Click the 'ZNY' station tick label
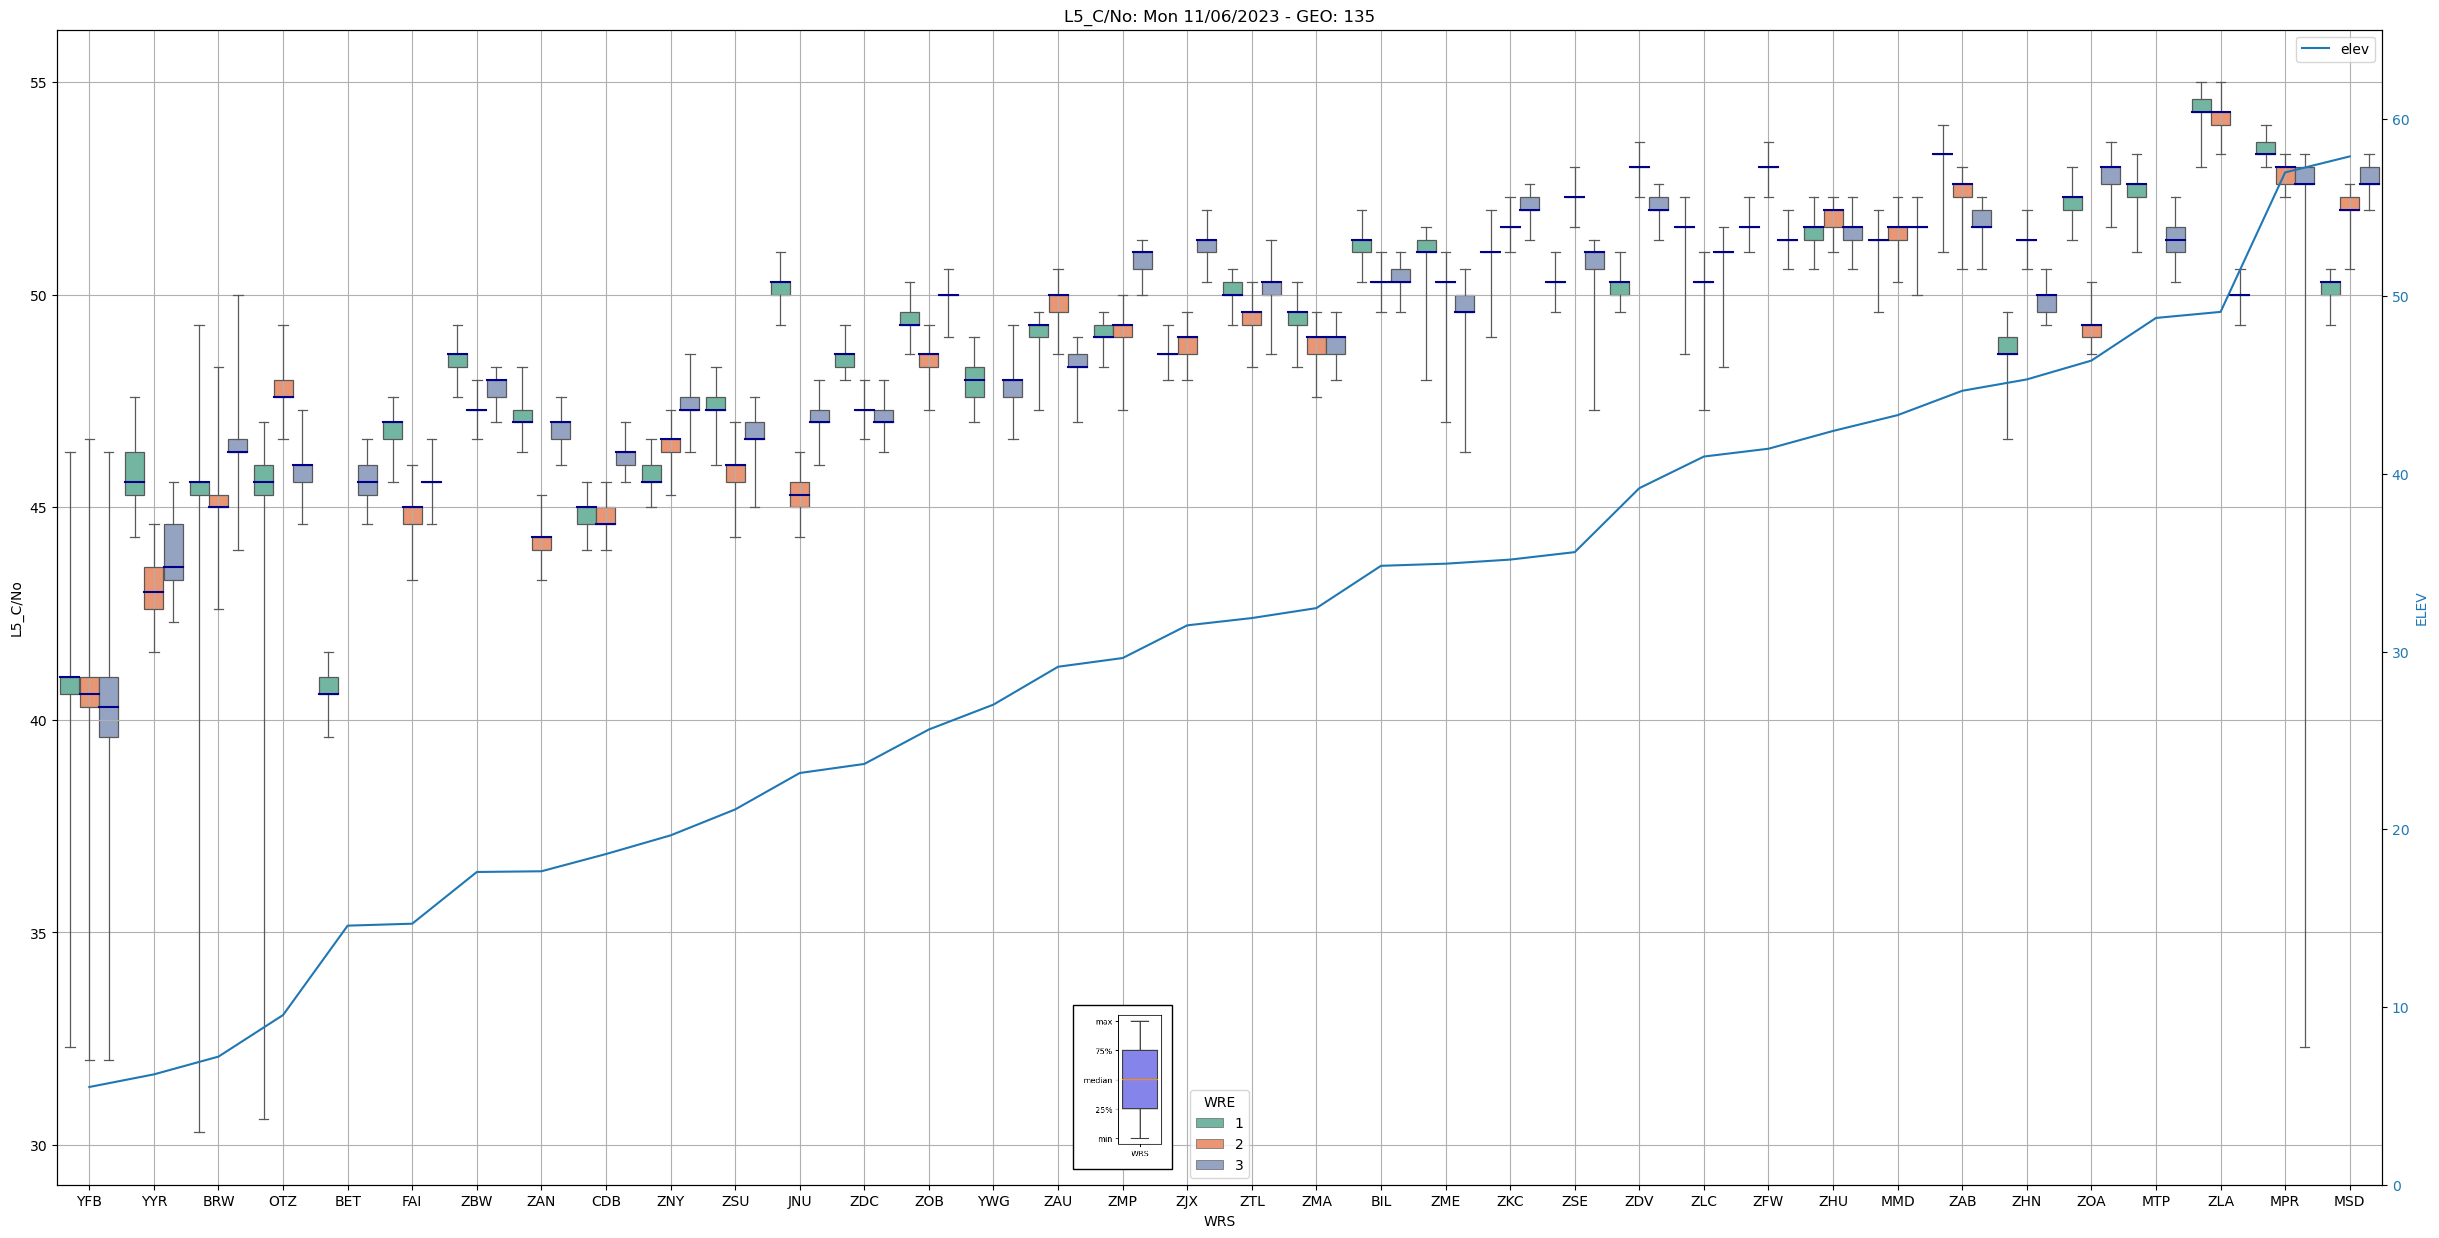This screenshot has width=2439, height=1238. pyautogui.click(x=670, y=1201)
